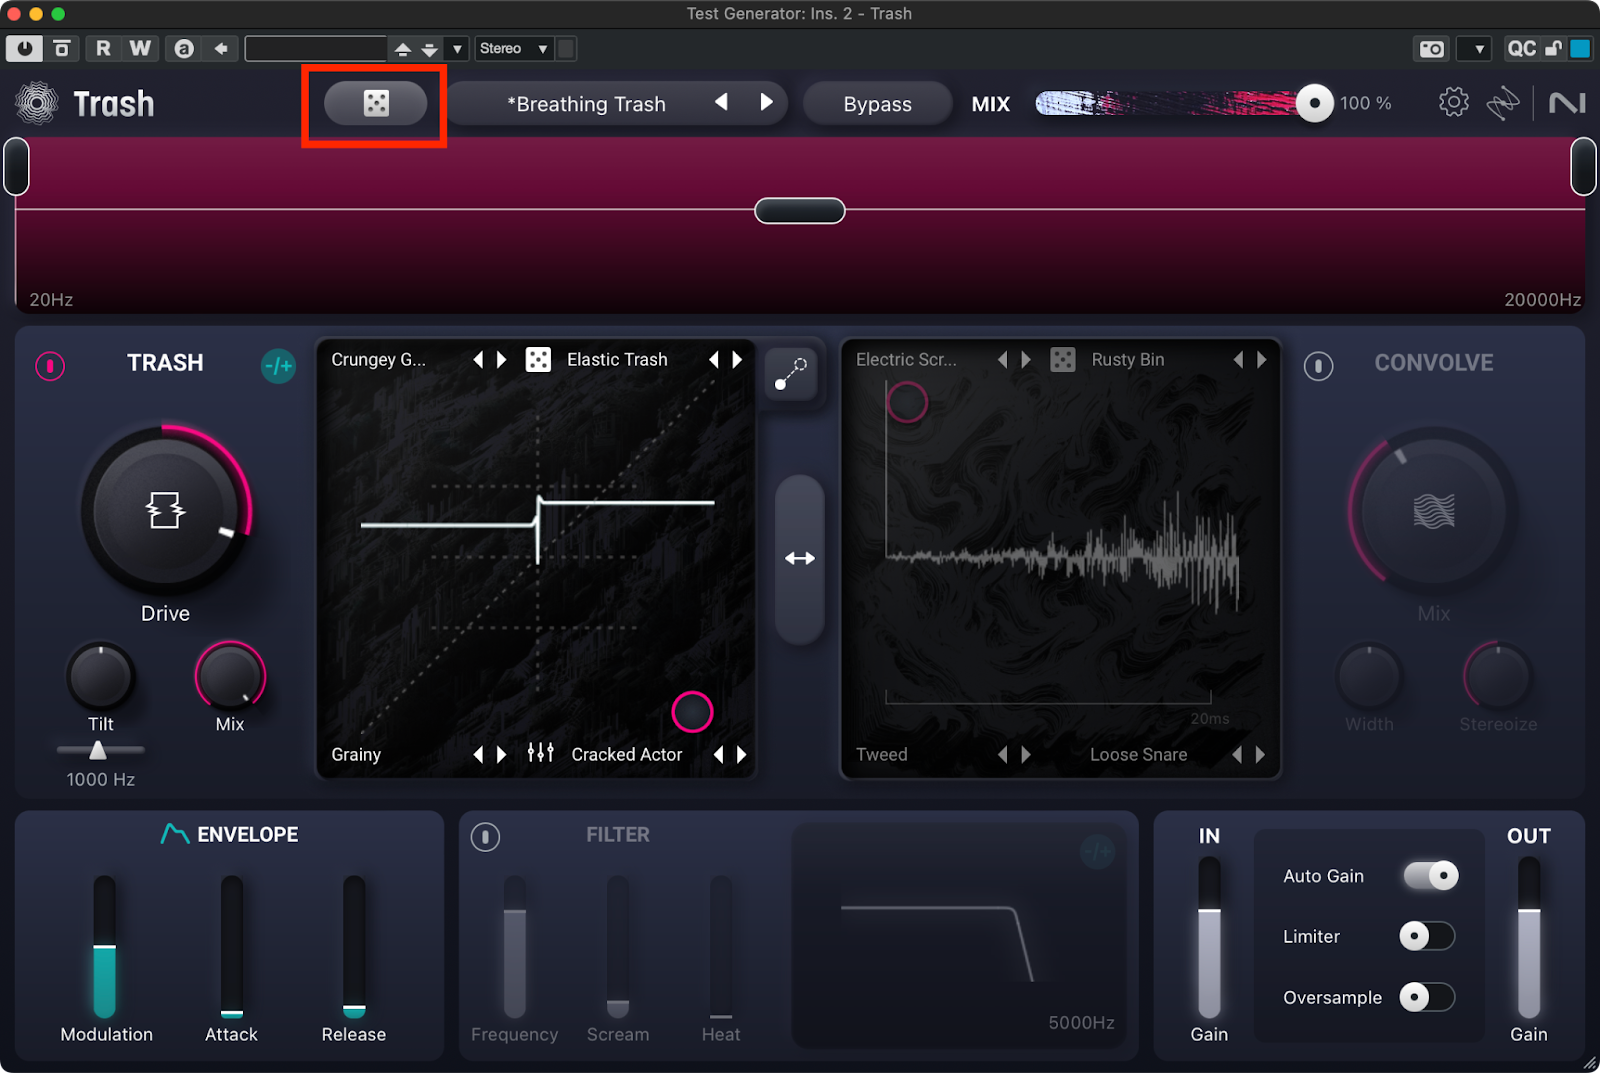Click the Convolve Mix knob
The height and width of the screenshot is (1073, 1600).
1433,511
